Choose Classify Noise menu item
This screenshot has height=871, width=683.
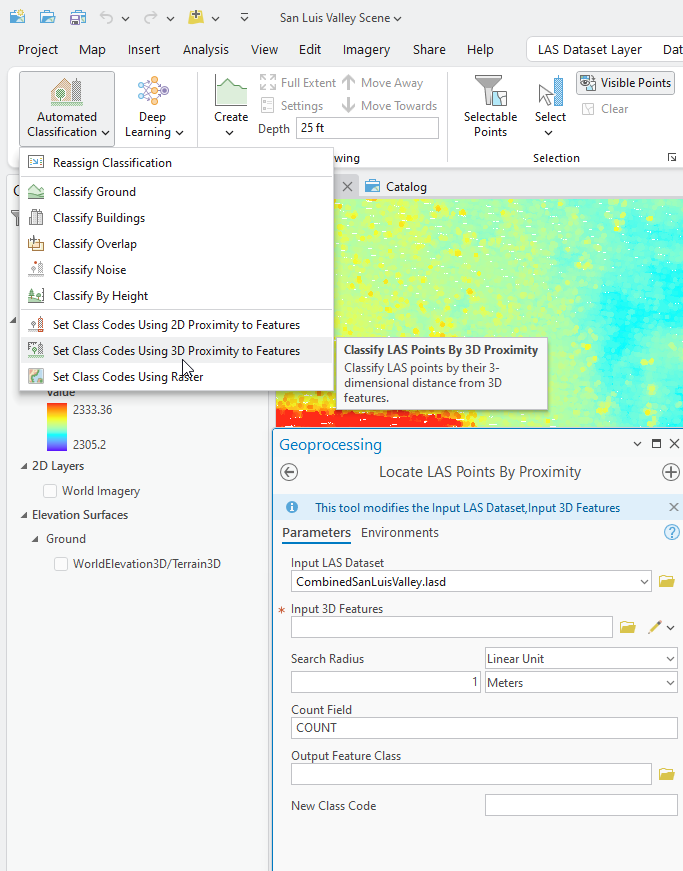pos(177,270)
